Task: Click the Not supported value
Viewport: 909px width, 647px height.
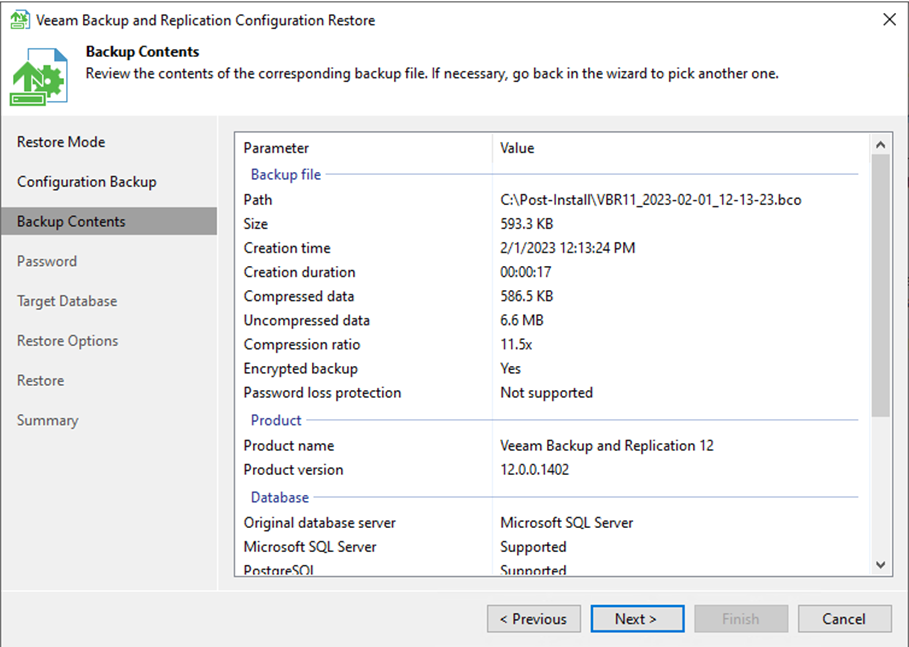Action: click(547, 393)
